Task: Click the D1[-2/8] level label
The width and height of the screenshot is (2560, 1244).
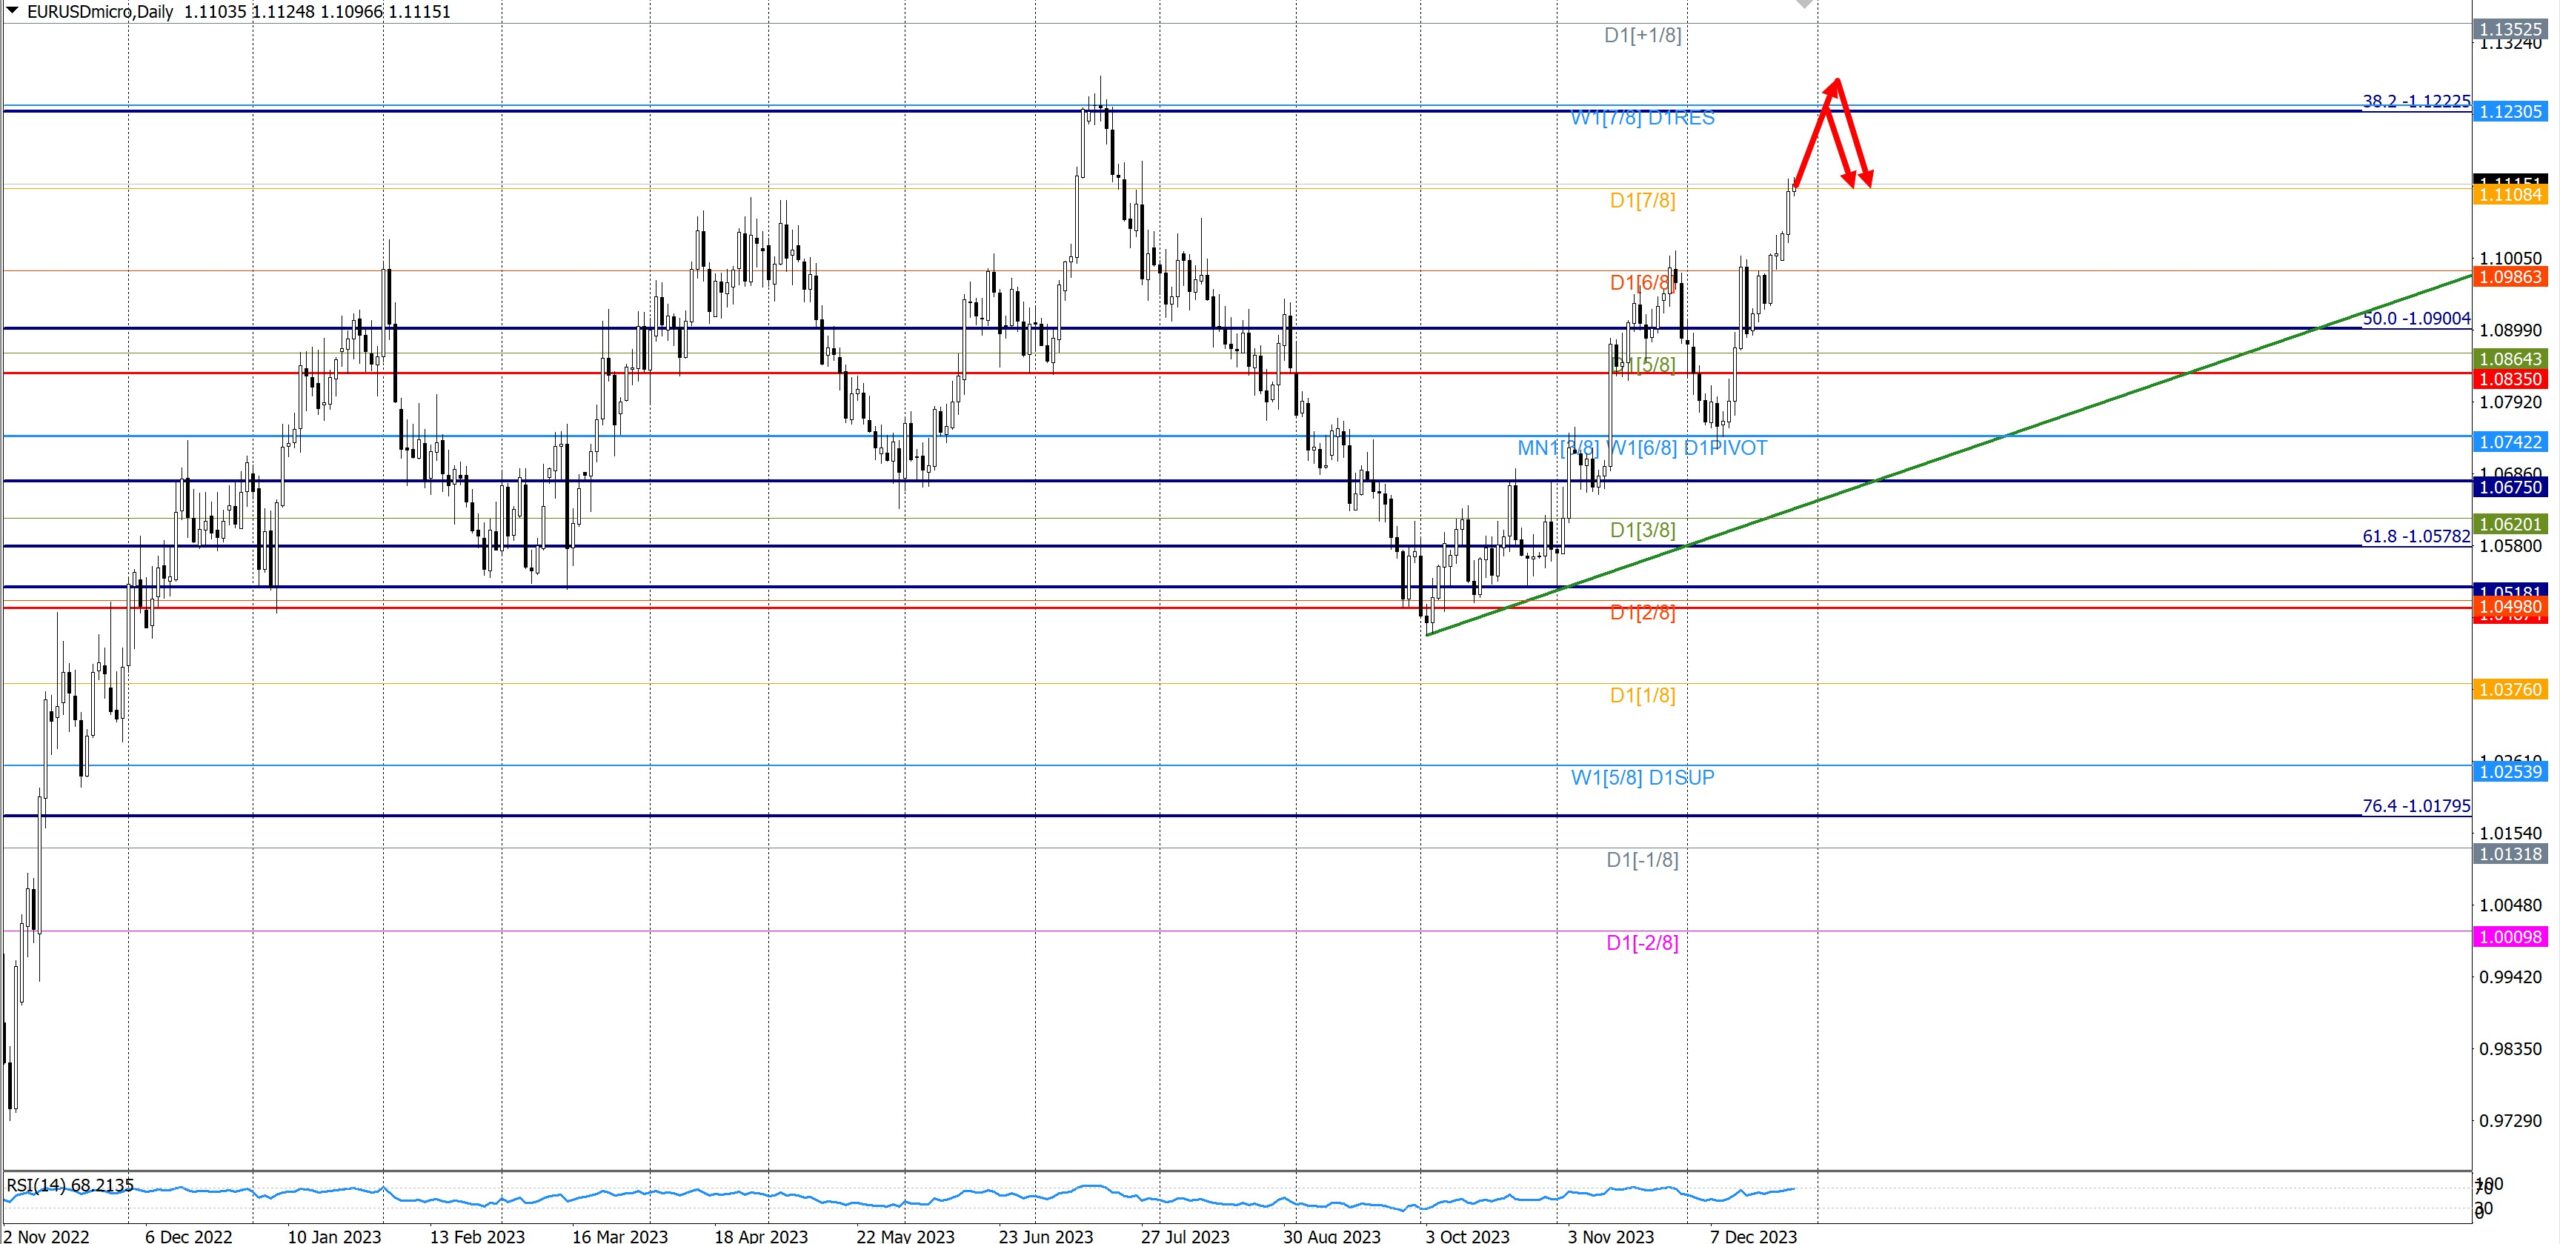Action: 1642,942
